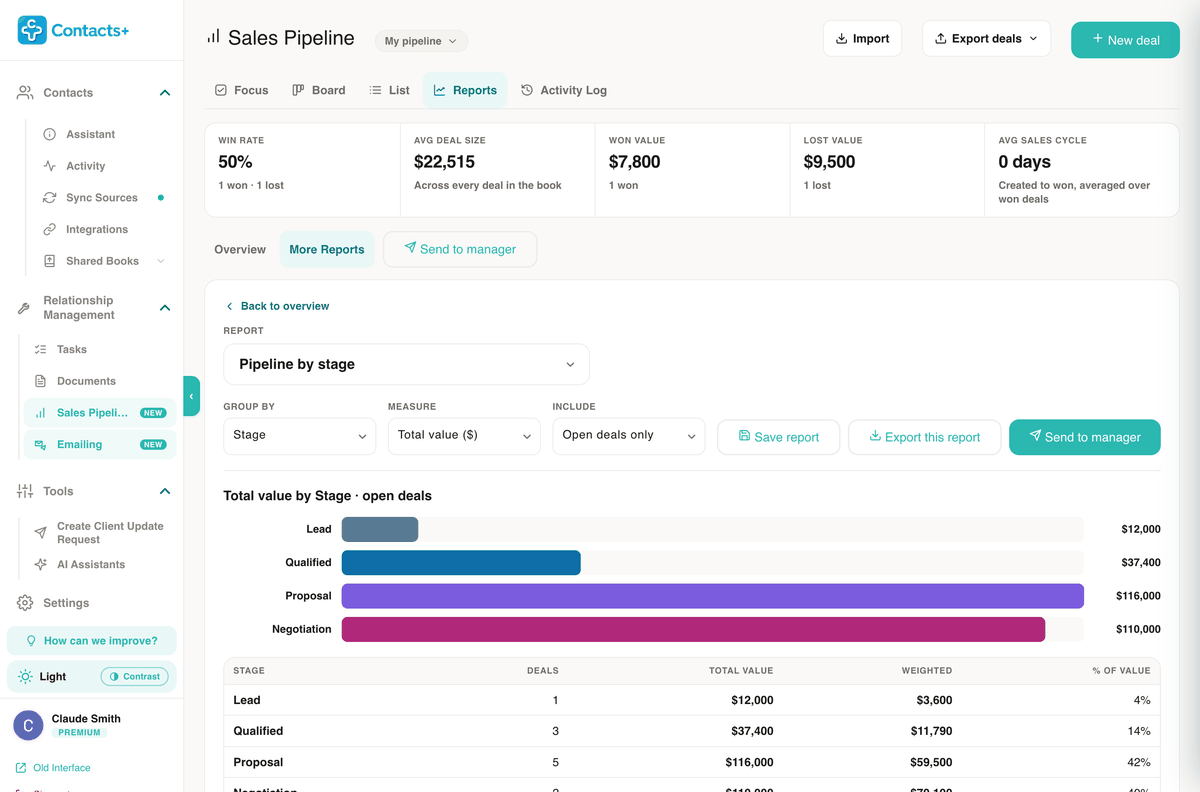1200x792 pixels.
Task: Switch to the List tab
Action: pos(389,90)
